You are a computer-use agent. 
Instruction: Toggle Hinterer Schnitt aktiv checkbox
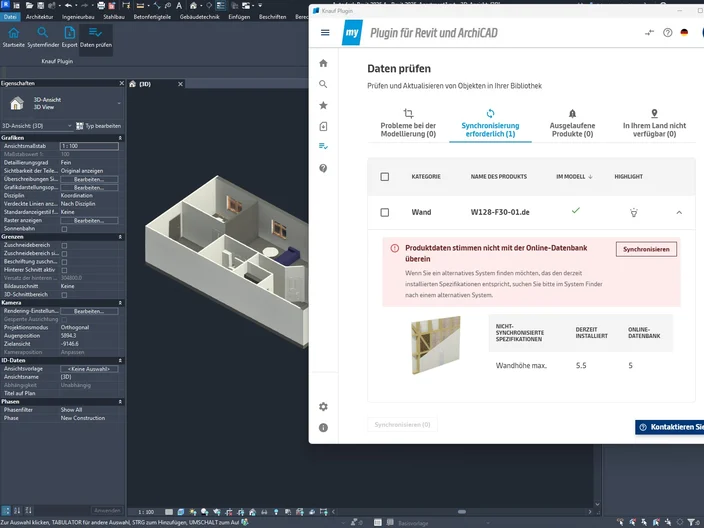coord(64,270)
